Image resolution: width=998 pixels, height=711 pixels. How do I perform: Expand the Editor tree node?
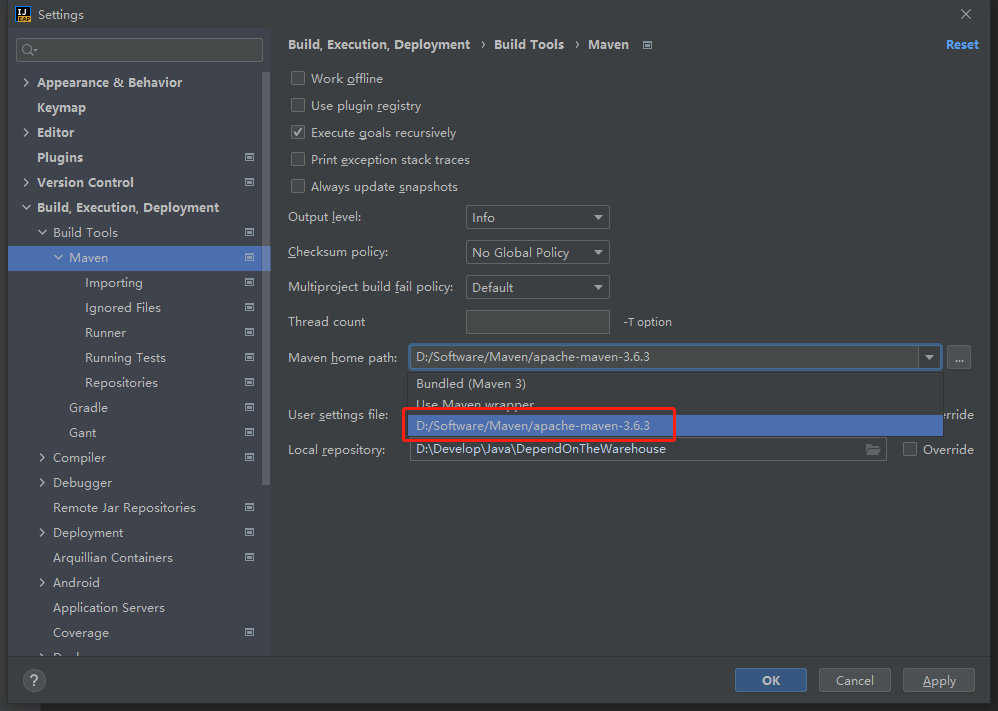coord(26,132)
